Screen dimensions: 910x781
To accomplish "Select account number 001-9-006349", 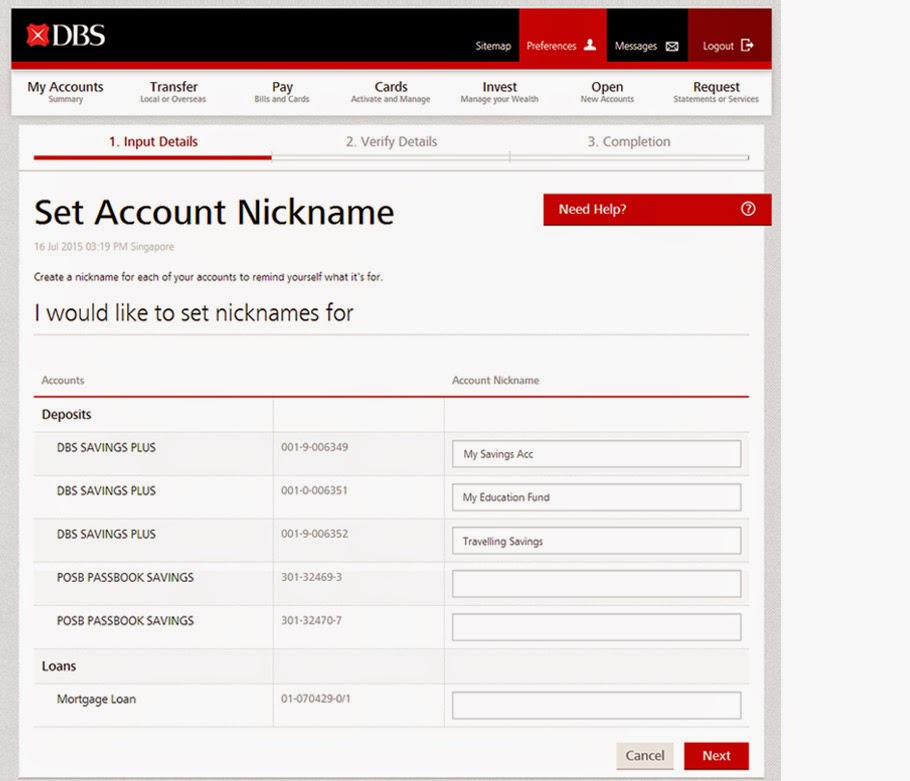I will tap(315, 447).
